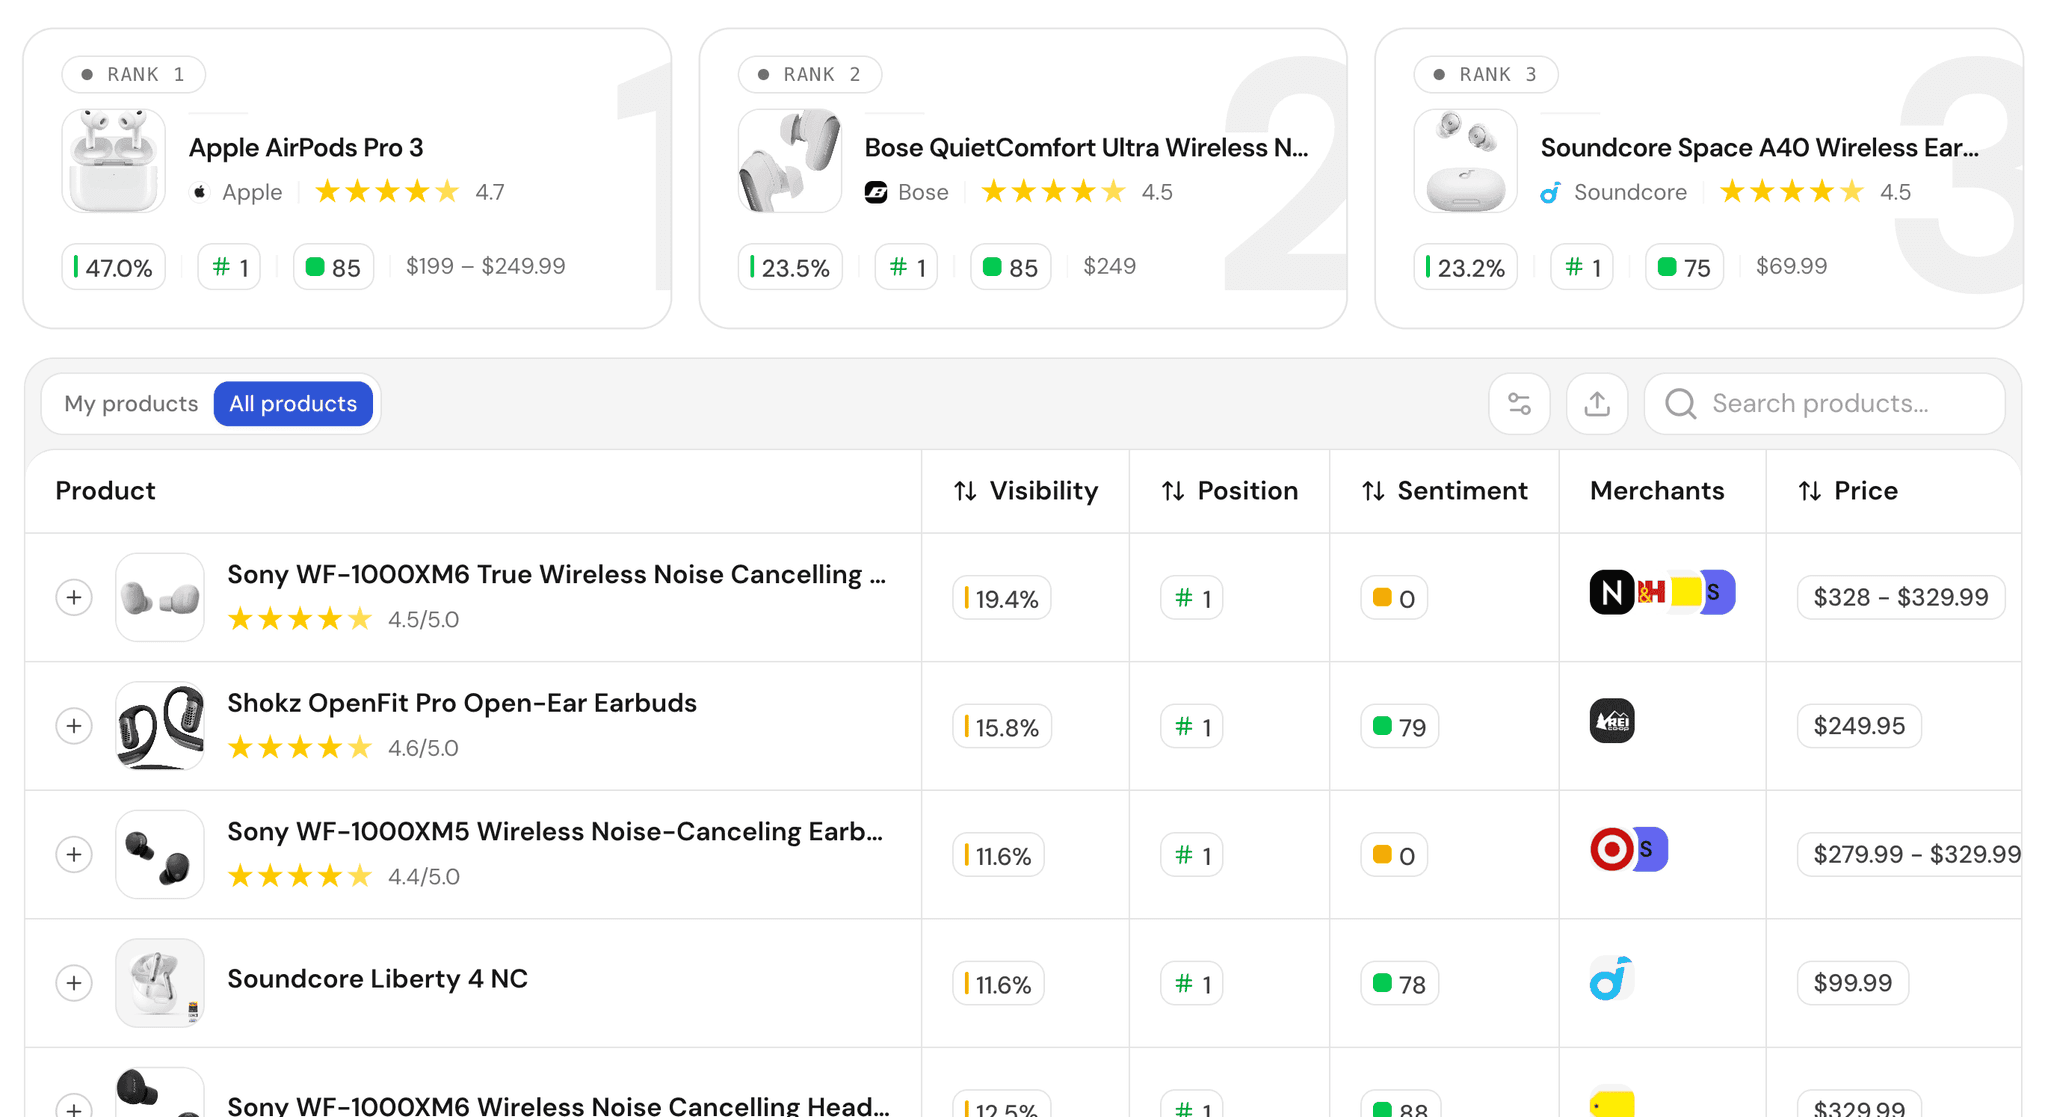Click the Soundcore Space A40 thumbnail
Viewport: 2048px width, 1117px height.
(1466, 161)
